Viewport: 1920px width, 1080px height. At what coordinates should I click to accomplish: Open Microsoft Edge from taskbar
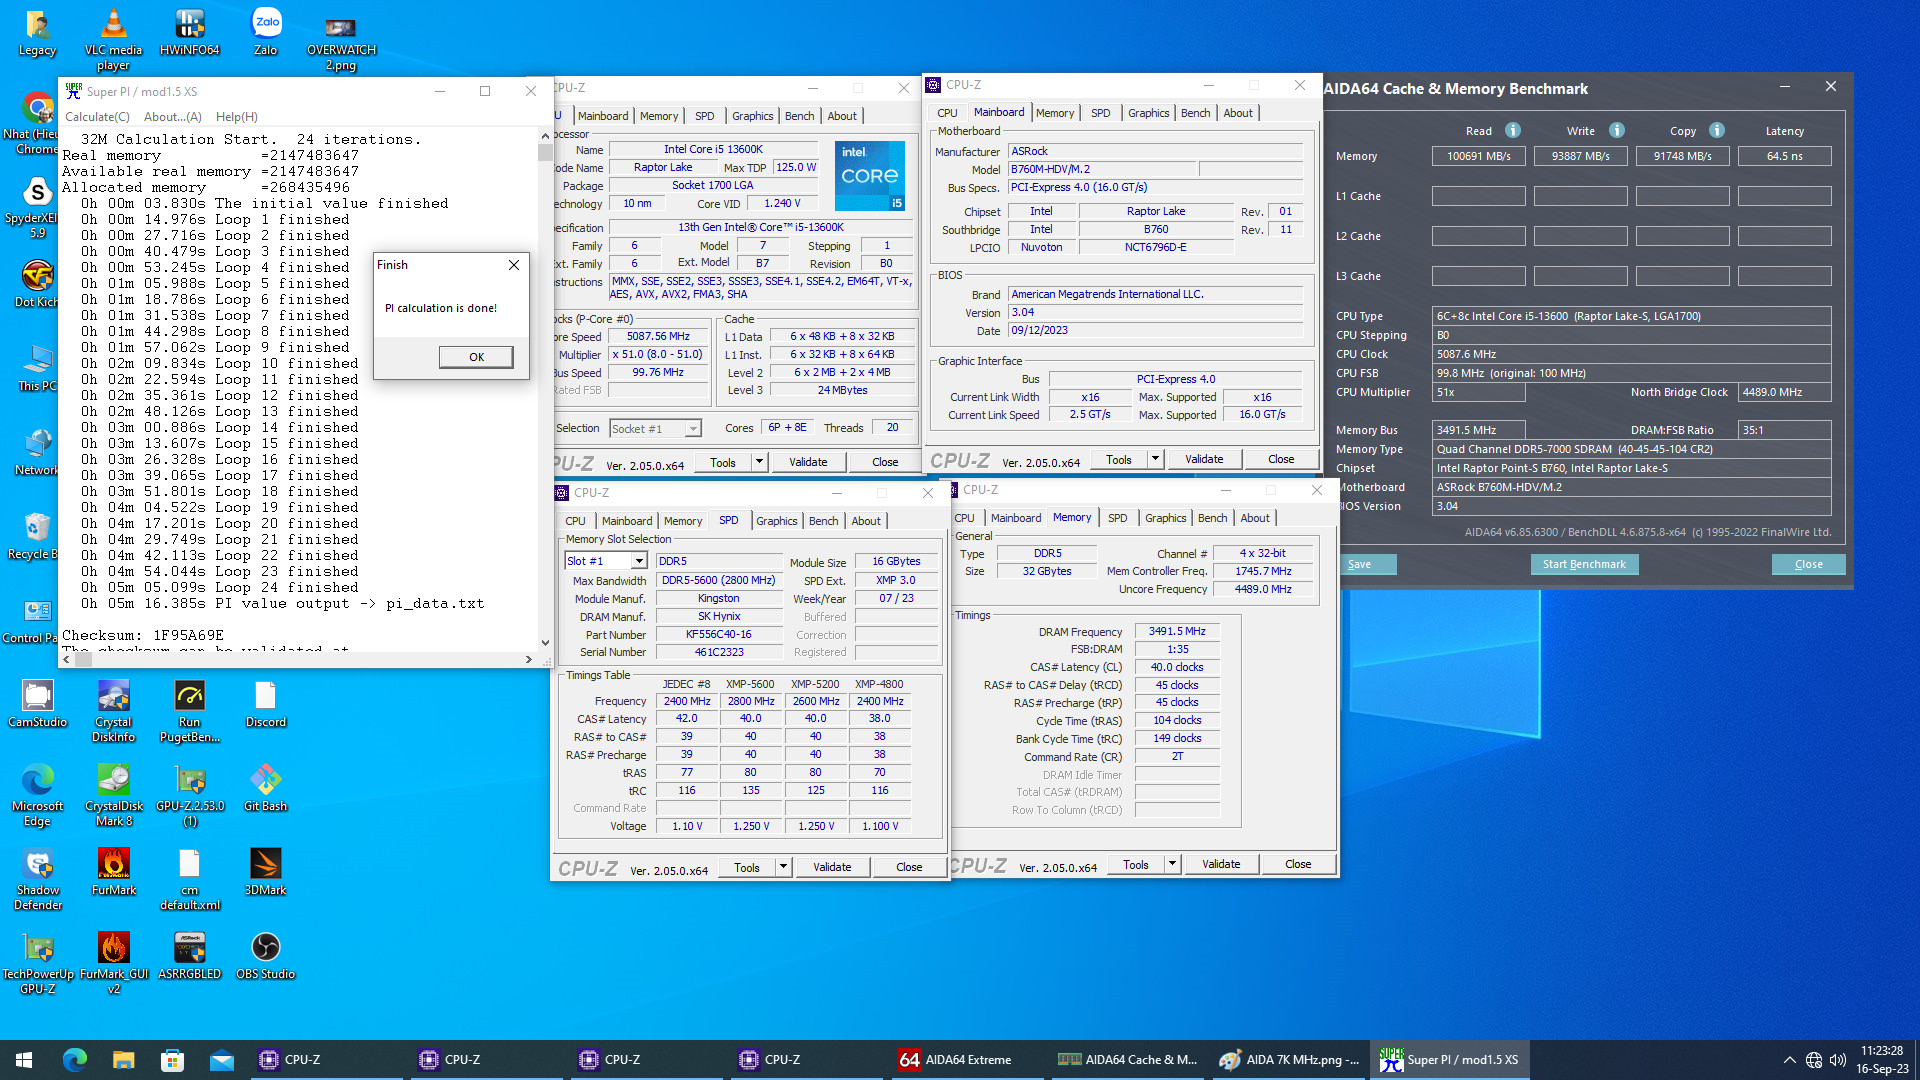click(x=75, y=1060)
